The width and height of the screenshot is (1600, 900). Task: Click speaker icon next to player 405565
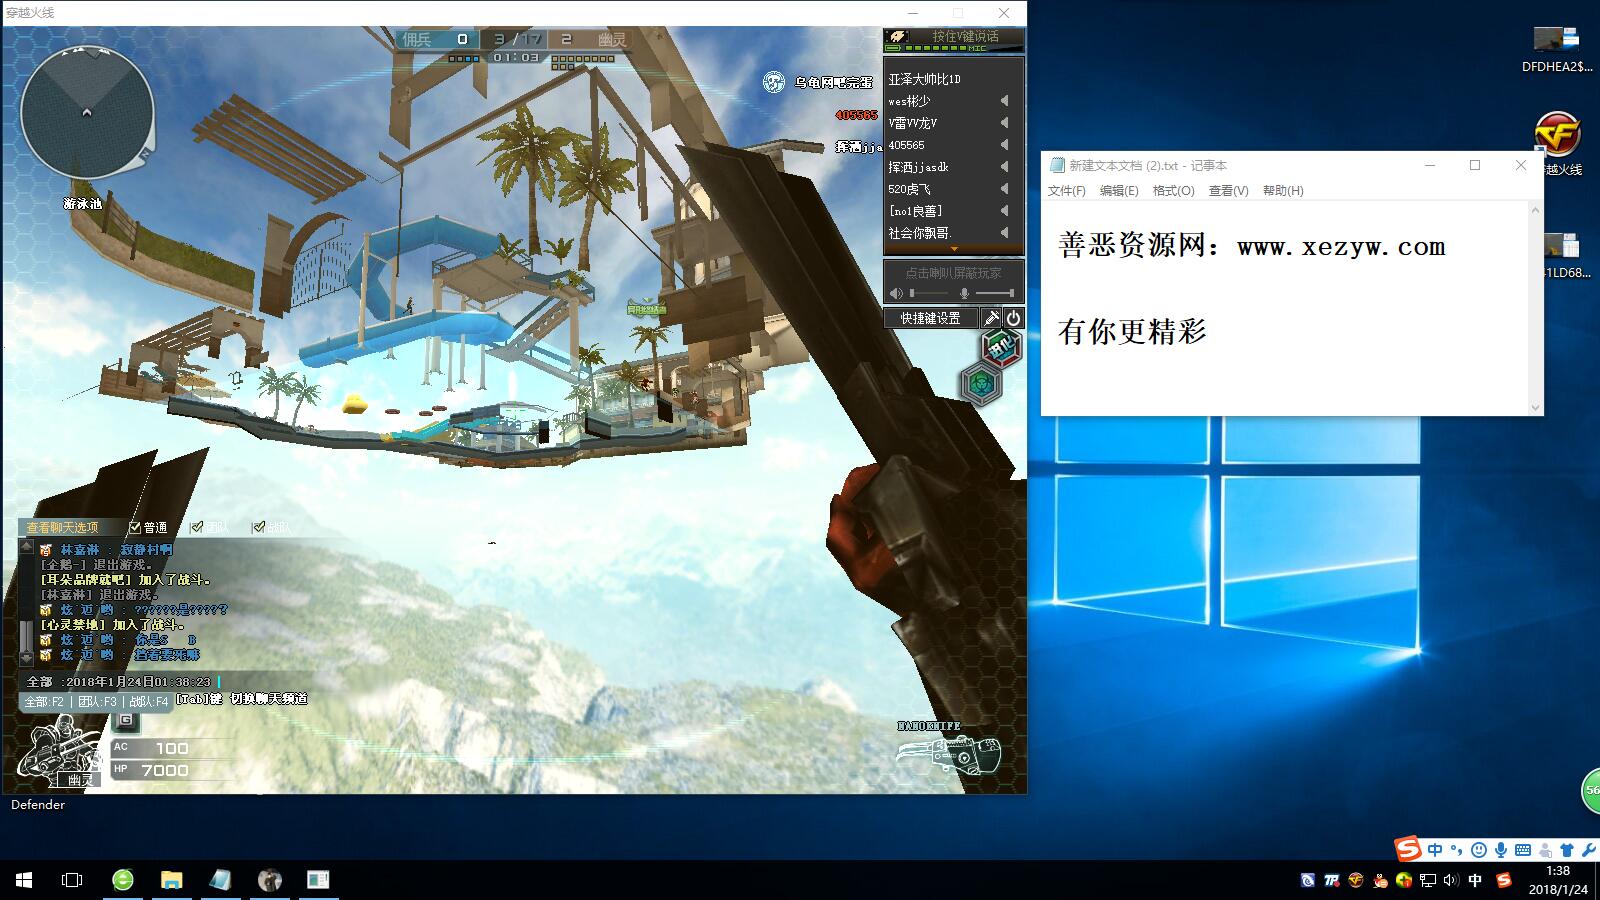1004,145
